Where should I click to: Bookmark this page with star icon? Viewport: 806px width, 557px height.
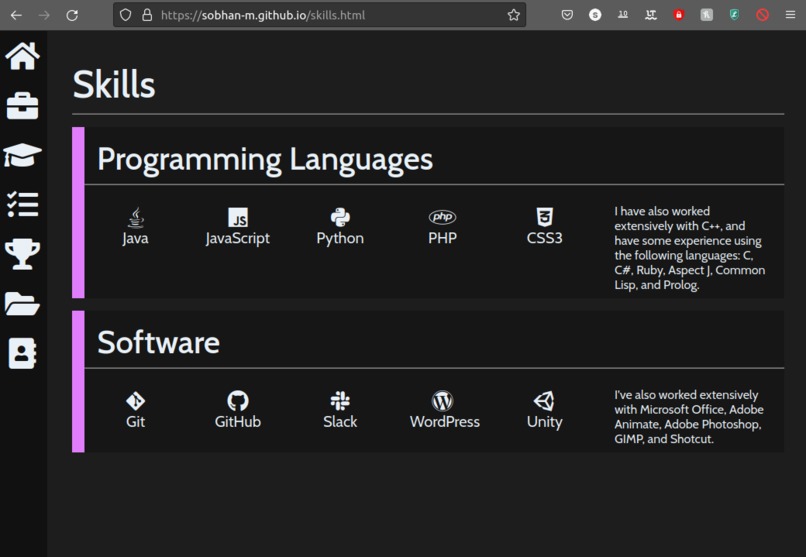(514, 15)
